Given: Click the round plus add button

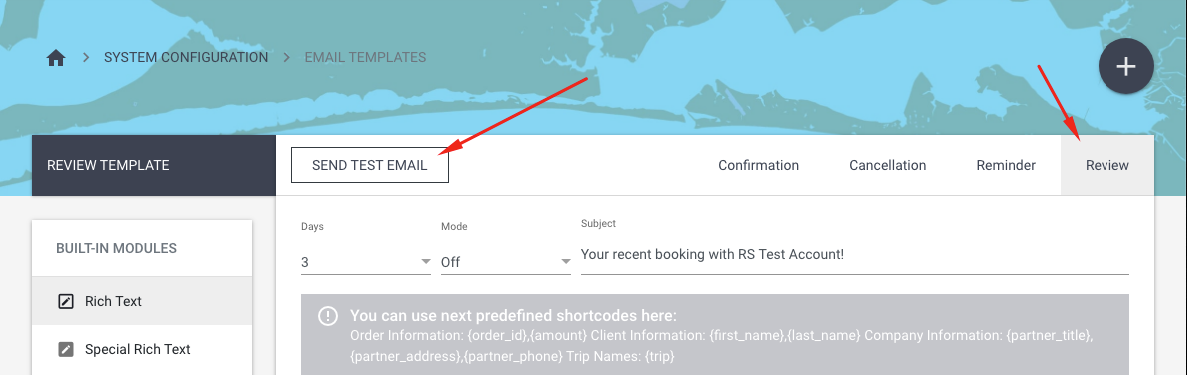Looking at the screenshot, I should [x=1126, y=66].
